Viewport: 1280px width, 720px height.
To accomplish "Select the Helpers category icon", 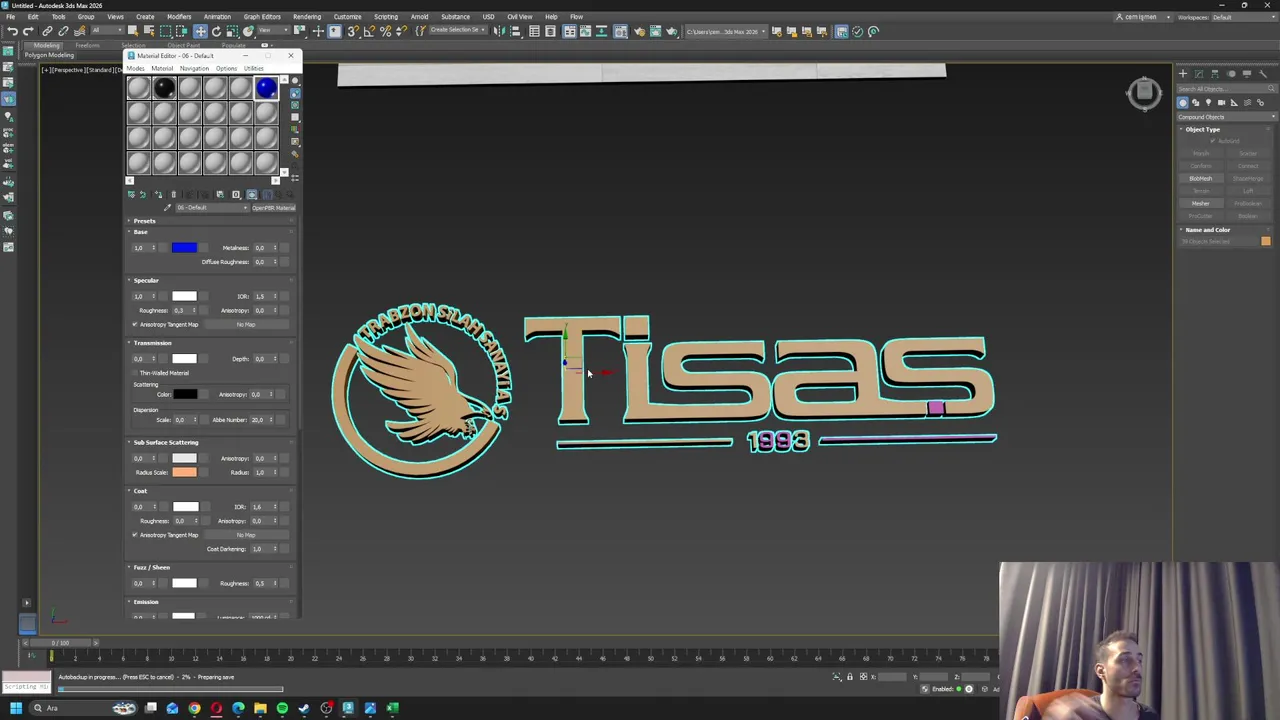I will (1234, 102).
